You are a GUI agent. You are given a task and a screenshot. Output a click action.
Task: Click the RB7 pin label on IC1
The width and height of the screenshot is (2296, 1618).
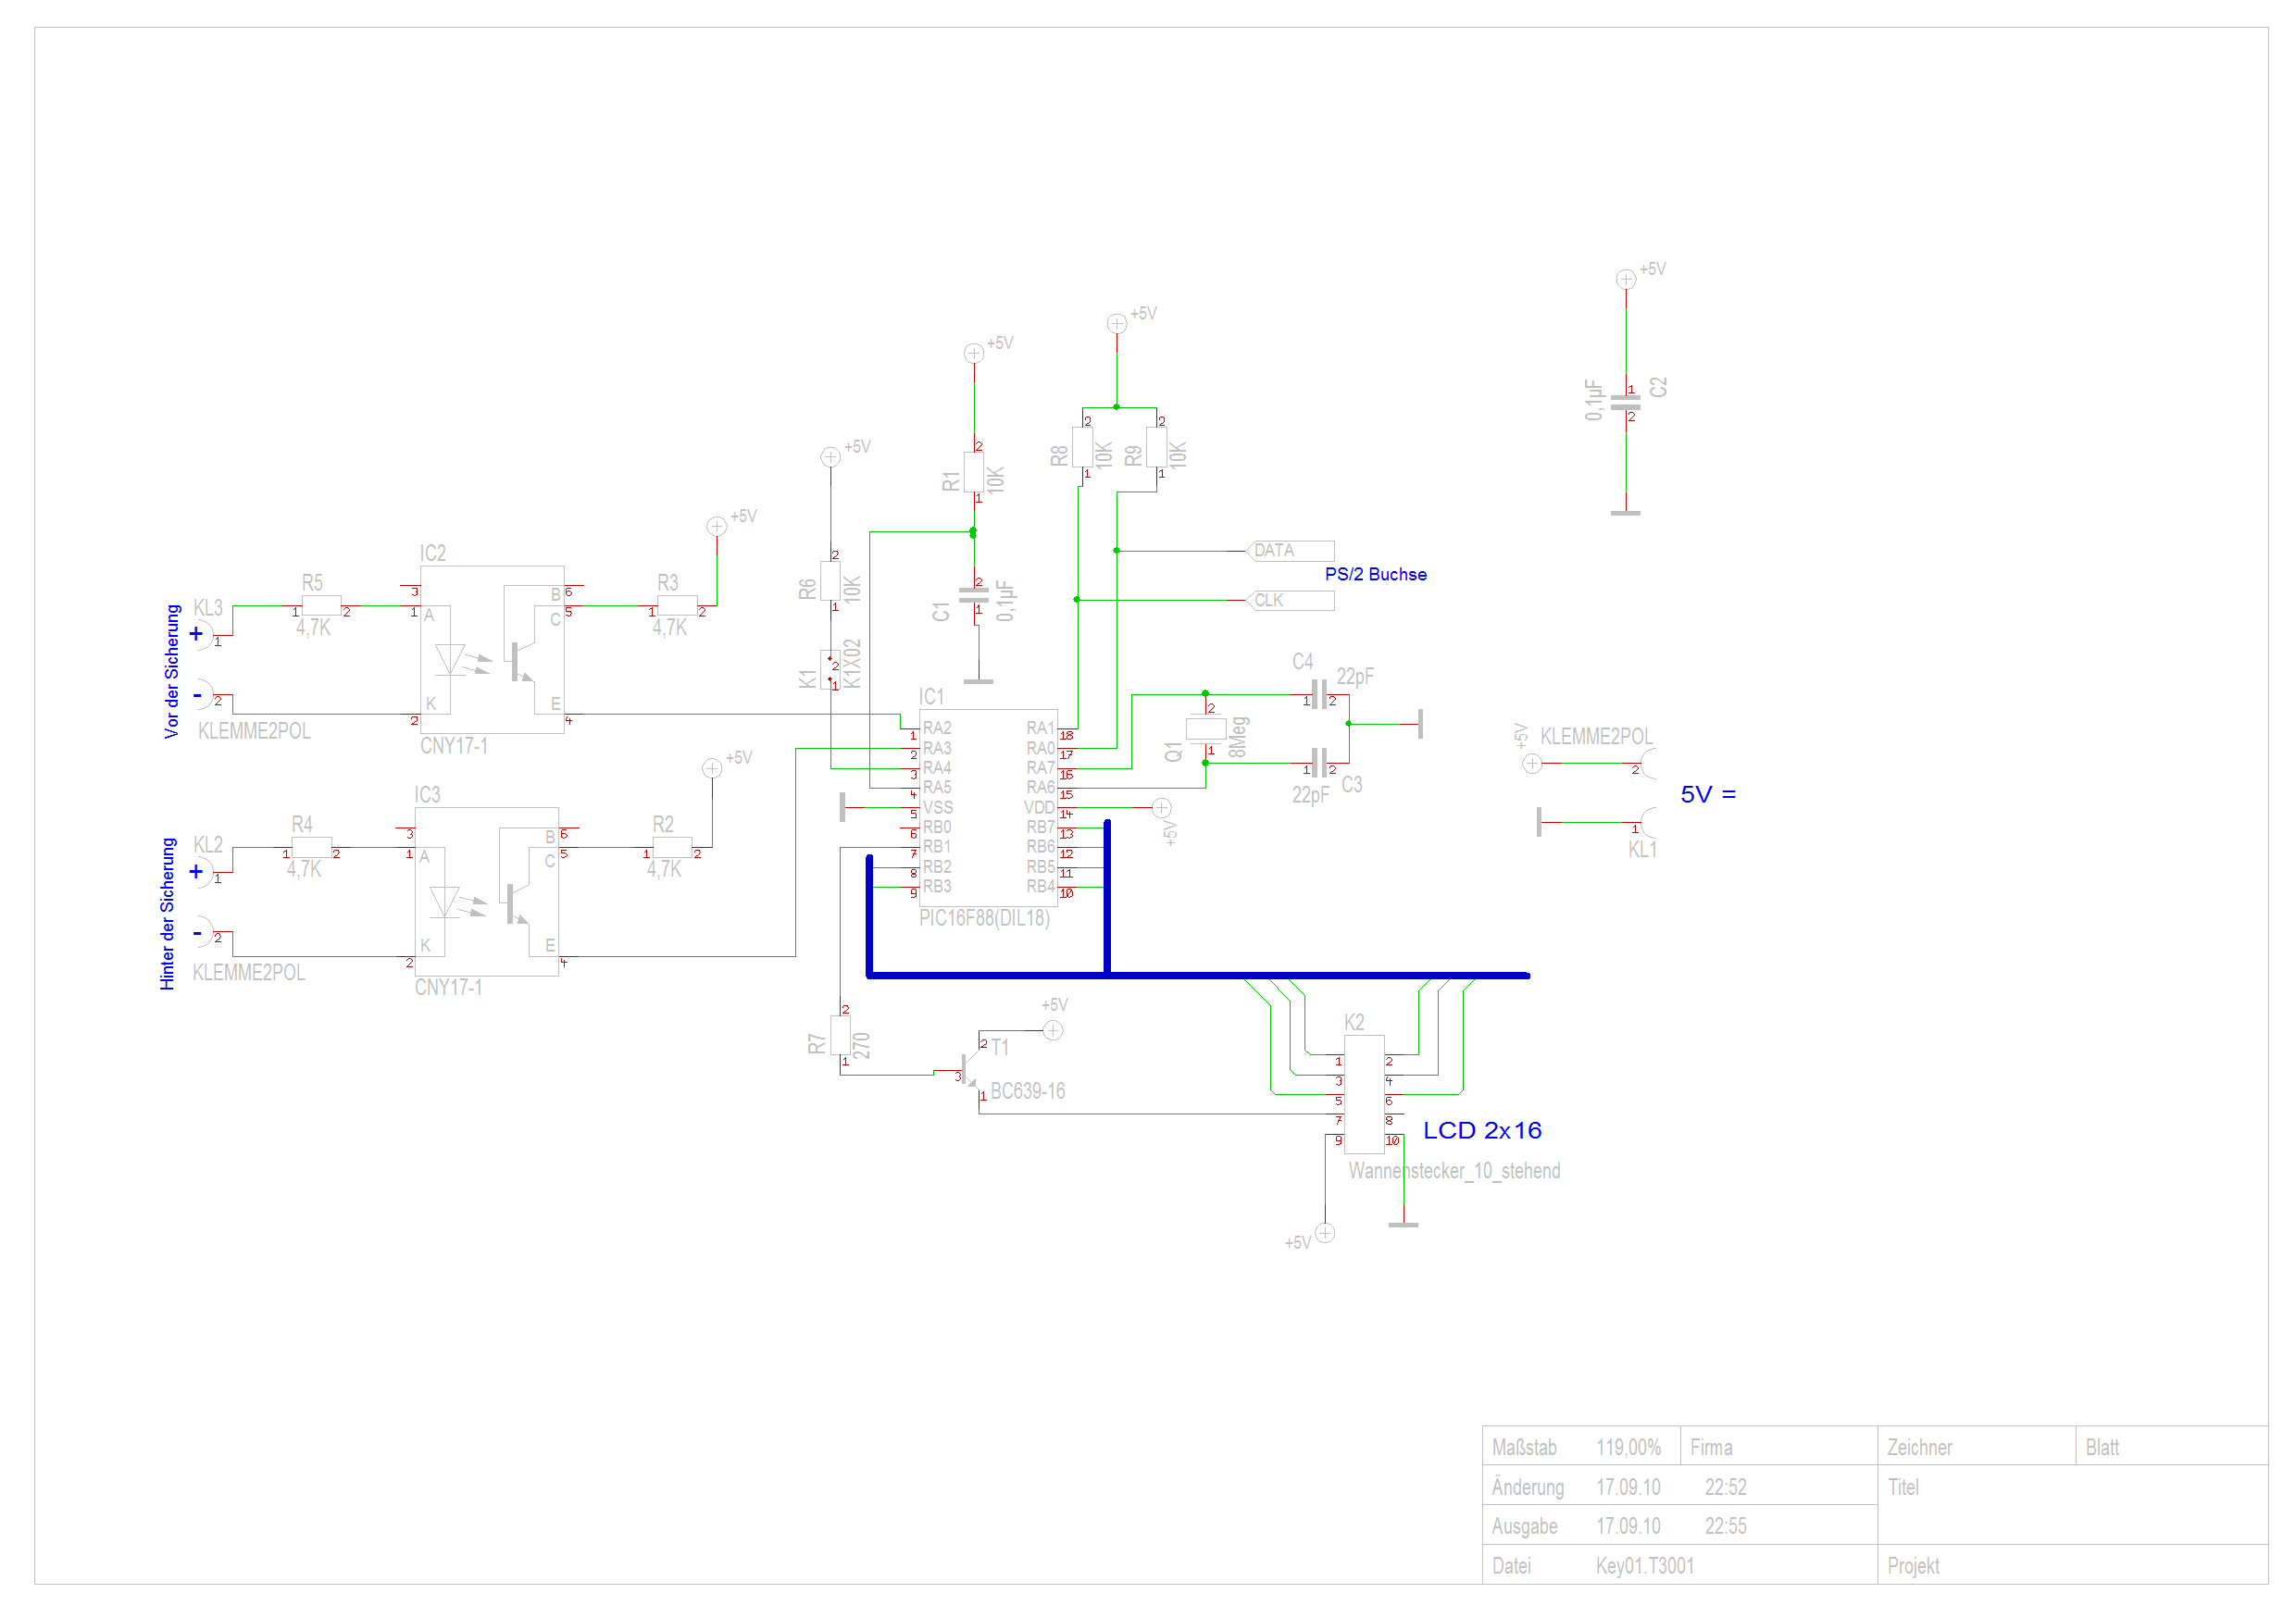point(1040,828)
